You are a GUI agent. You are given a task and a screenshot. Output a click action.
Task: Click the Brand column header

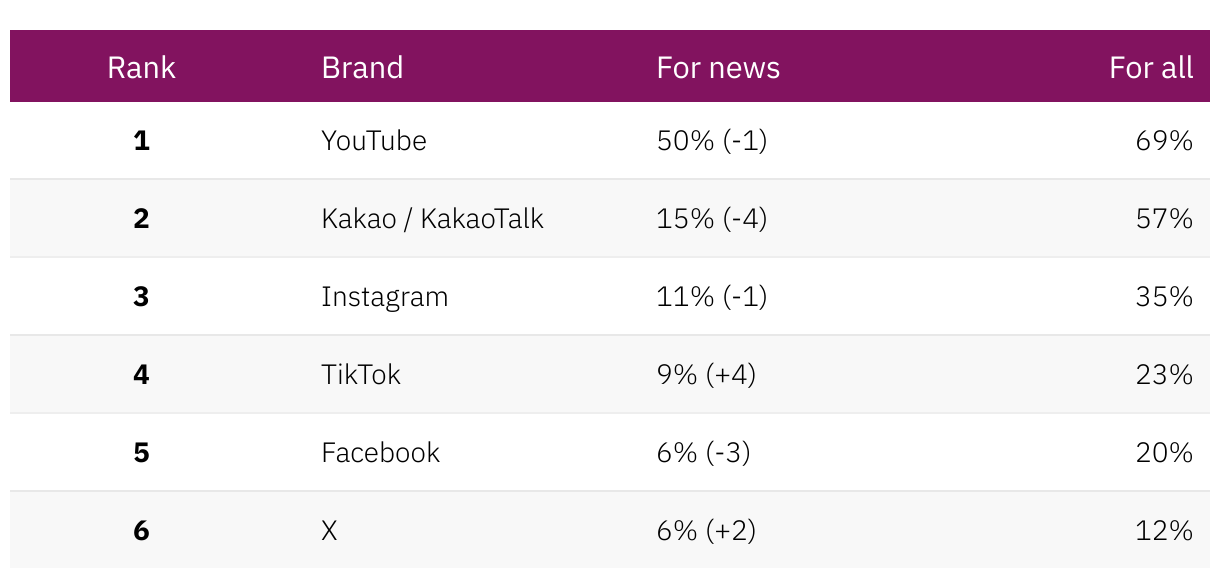click(362, 67)
